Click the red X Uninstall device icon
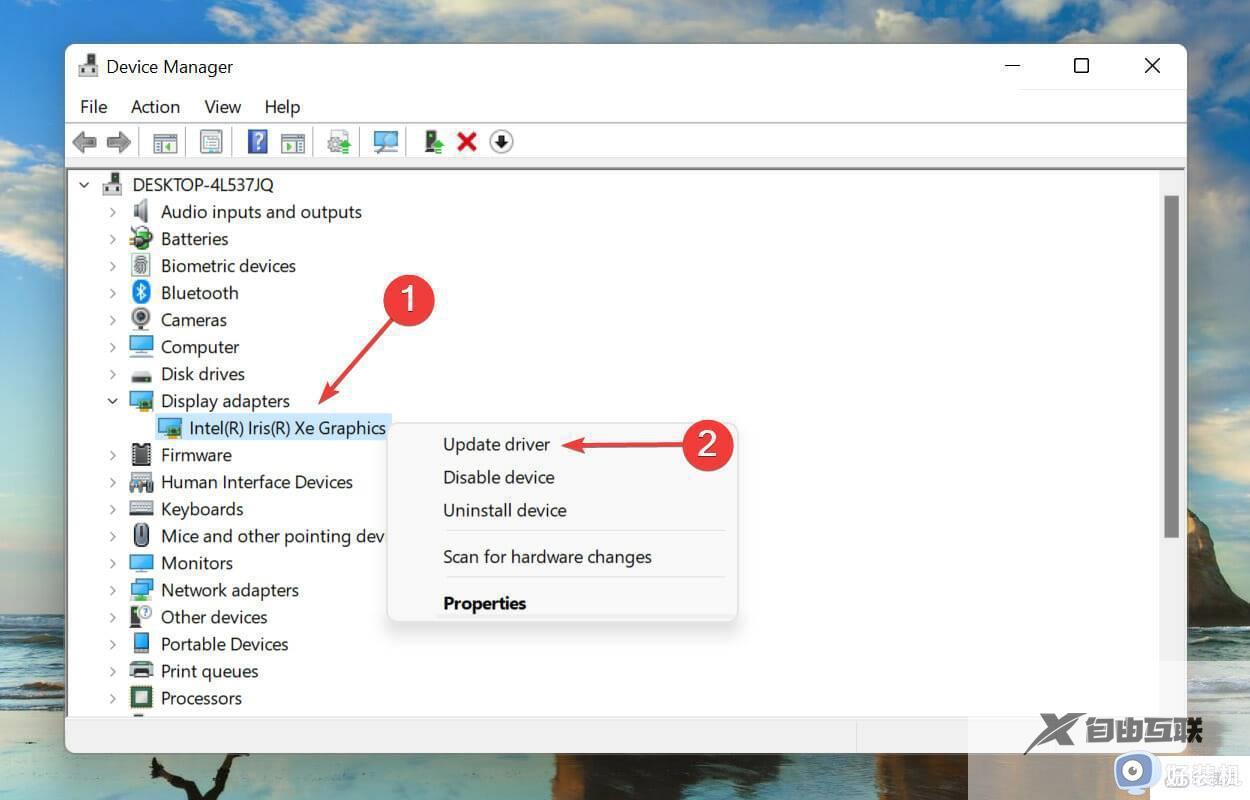Screen dimensions: 1250x800 tap(467, 142)
